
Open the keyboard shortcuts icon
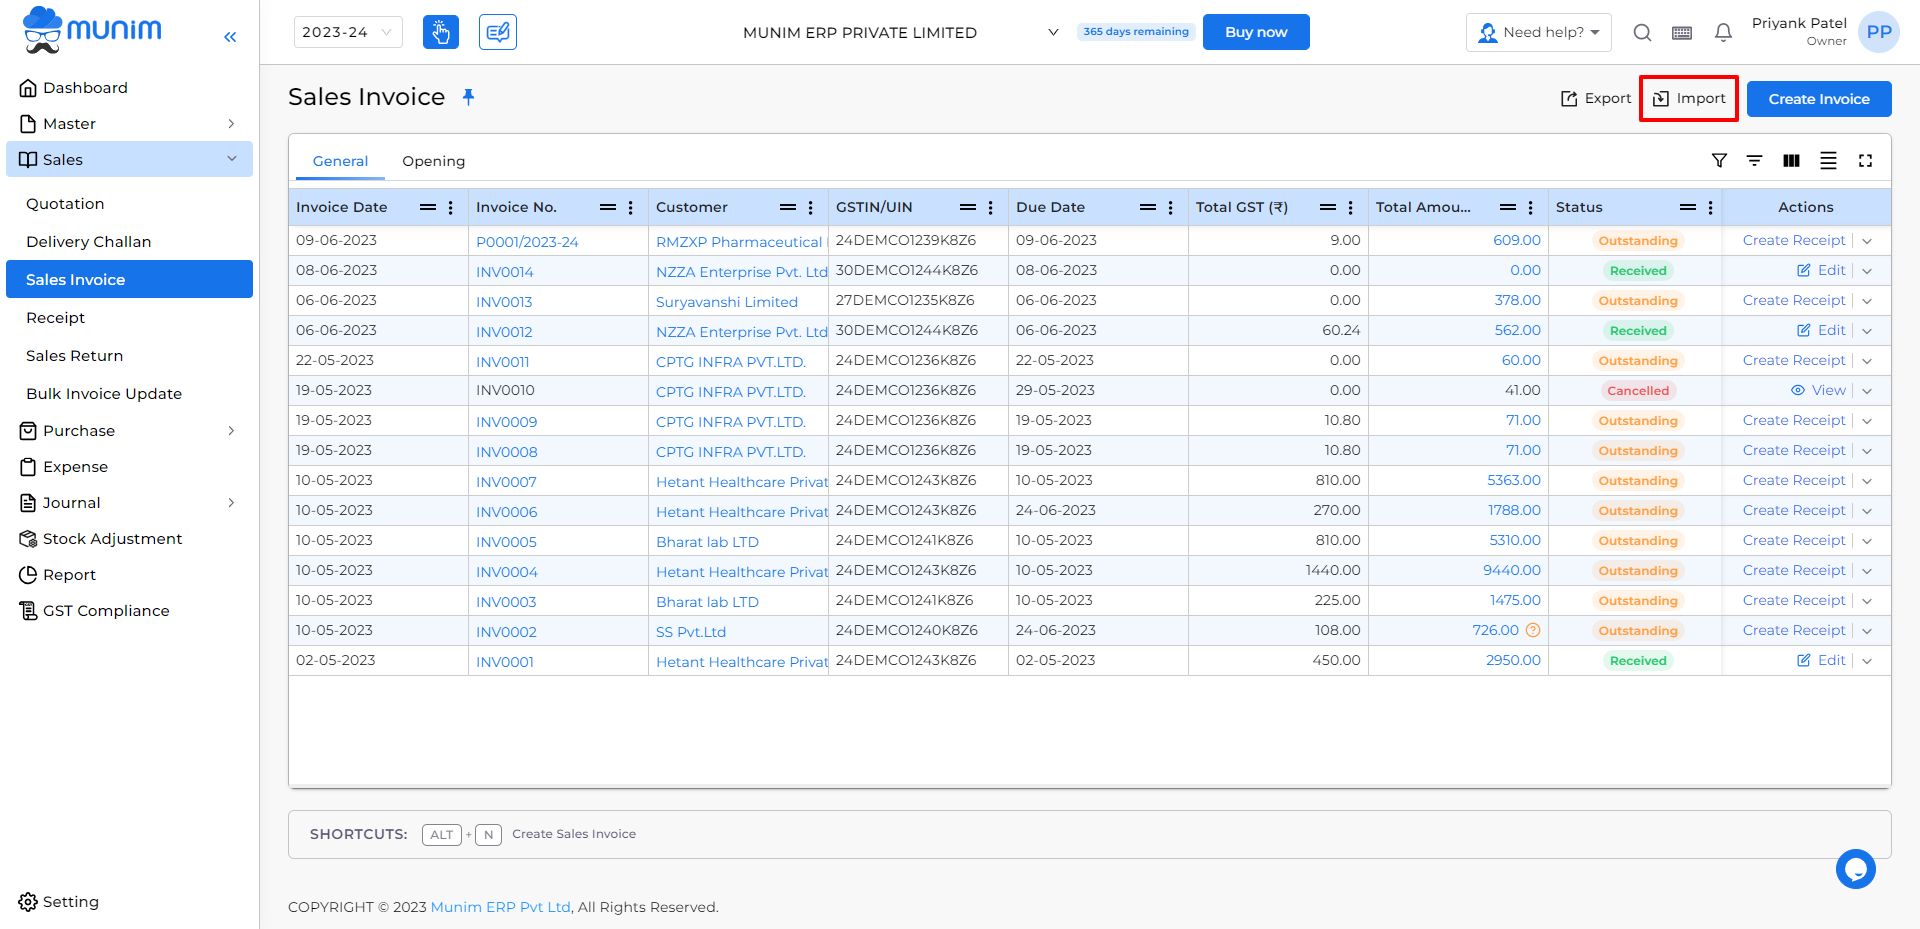click(1682, 33)
